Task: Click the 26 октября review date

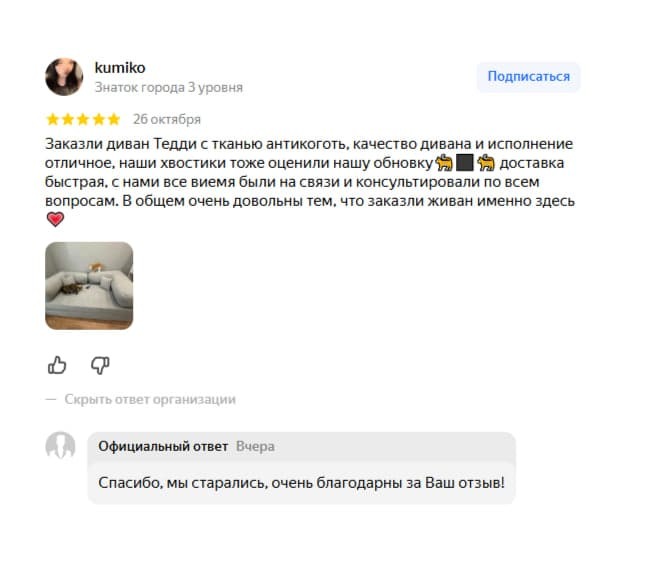Action: pyautogui.click(x=167, y=119)
